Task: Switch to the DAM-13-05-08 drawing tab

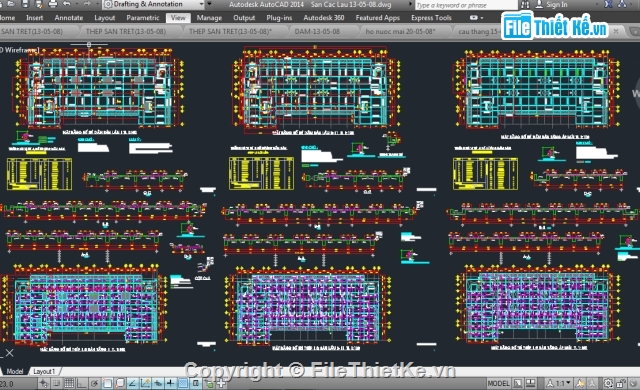Action: click(317, 31)
